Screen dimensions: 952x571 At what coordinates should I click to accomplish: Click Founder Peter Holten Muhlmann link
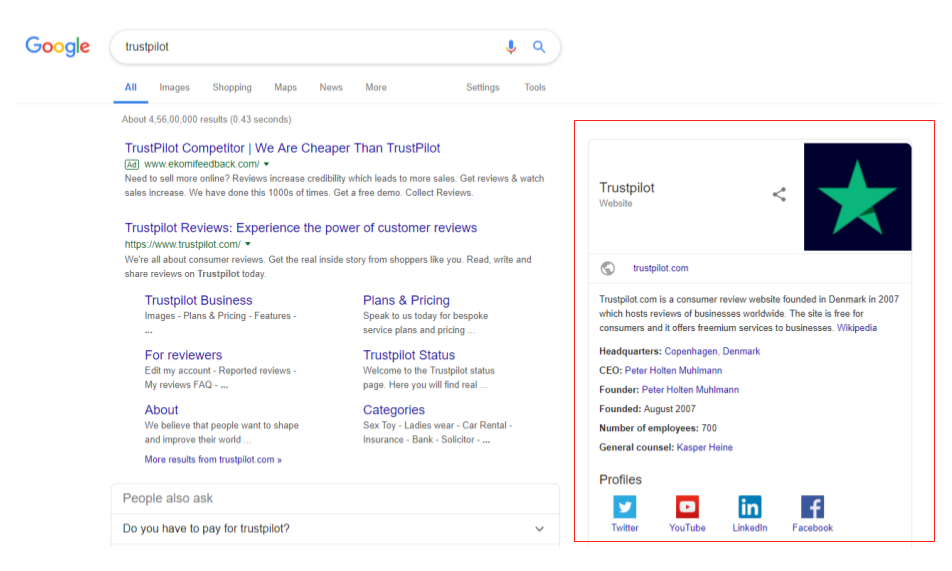point(690,389)
